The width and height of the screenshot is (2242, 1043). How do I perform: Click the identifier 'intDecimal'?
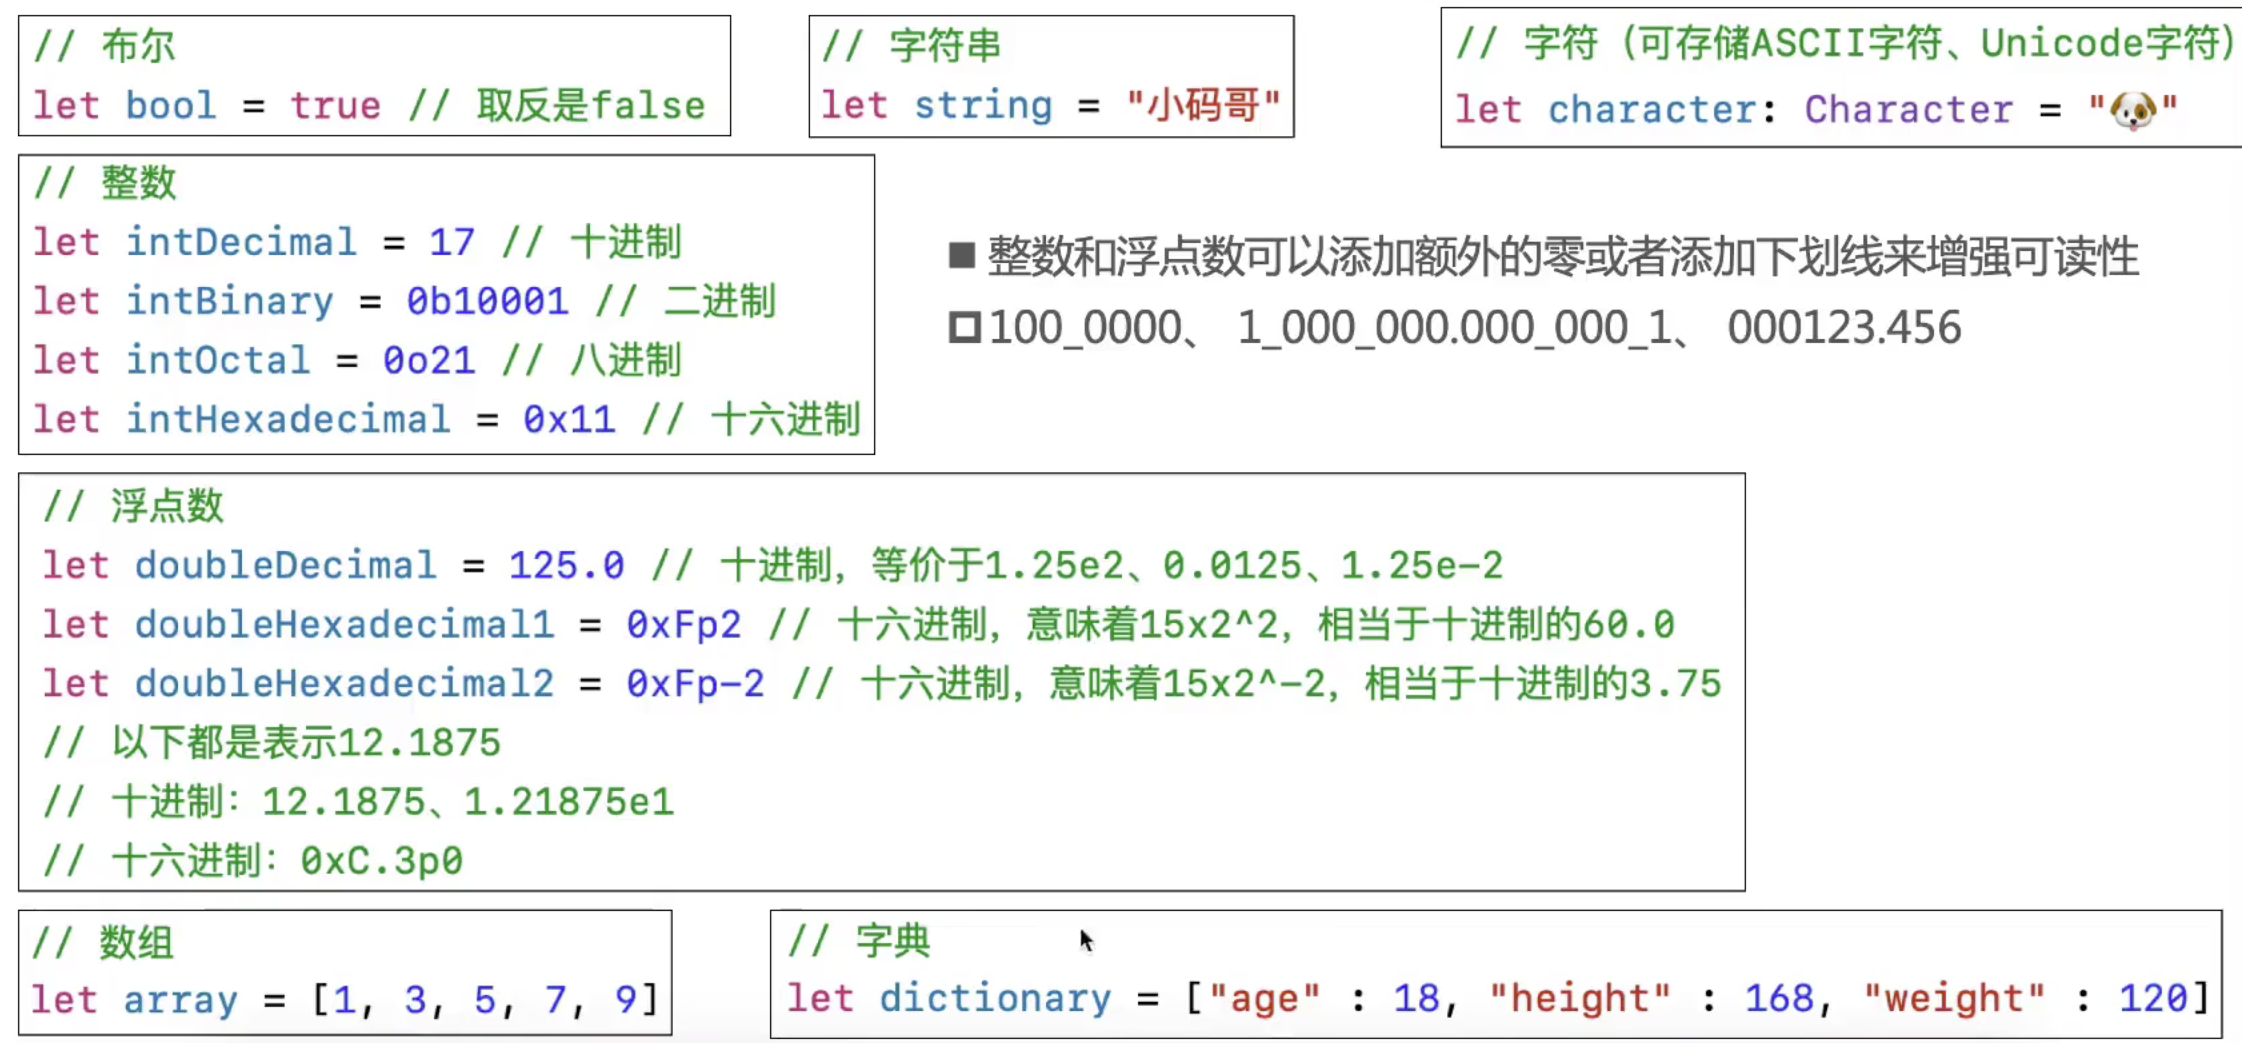241,242
